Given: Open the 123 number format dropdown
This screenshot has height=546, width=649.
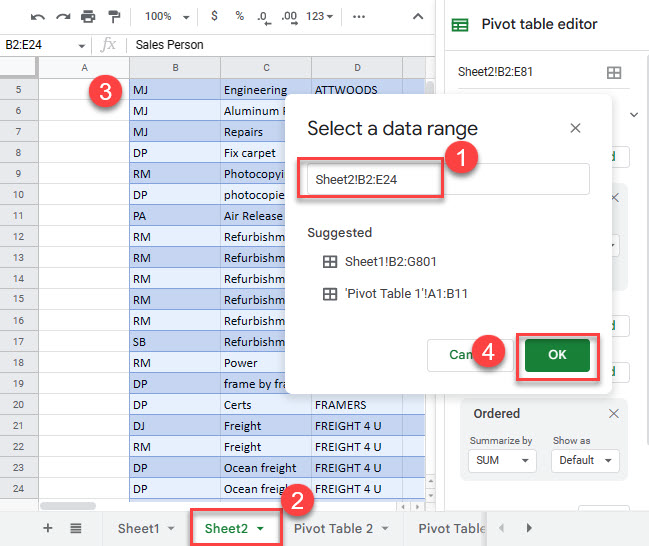Looking at the screenshot, I should tap(320, 17).
